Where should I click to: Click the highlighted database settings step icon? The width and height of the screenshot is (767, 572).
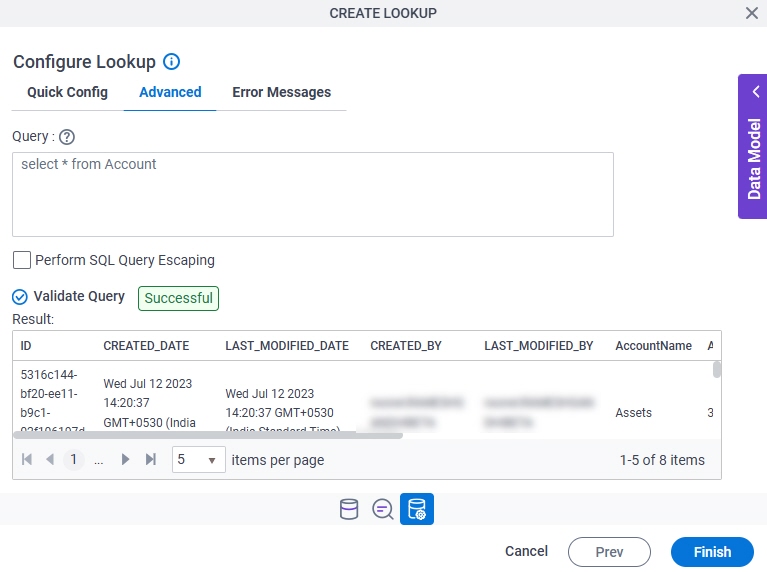(417, 509)
